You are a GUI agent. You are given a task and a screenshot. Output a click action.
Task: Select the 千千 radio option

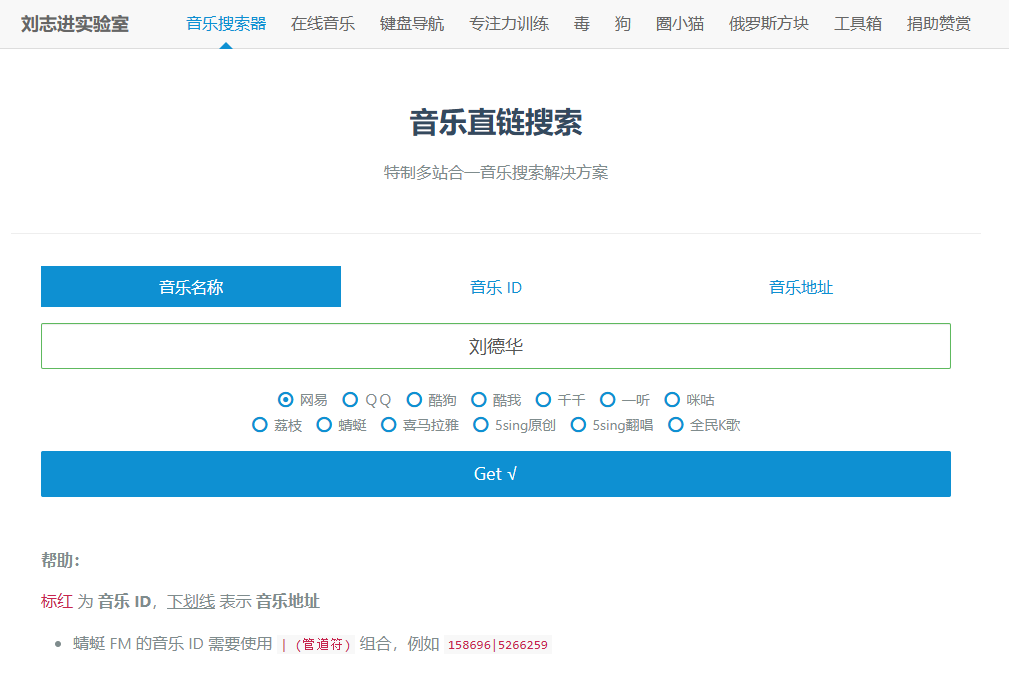[x=543, y=400]
